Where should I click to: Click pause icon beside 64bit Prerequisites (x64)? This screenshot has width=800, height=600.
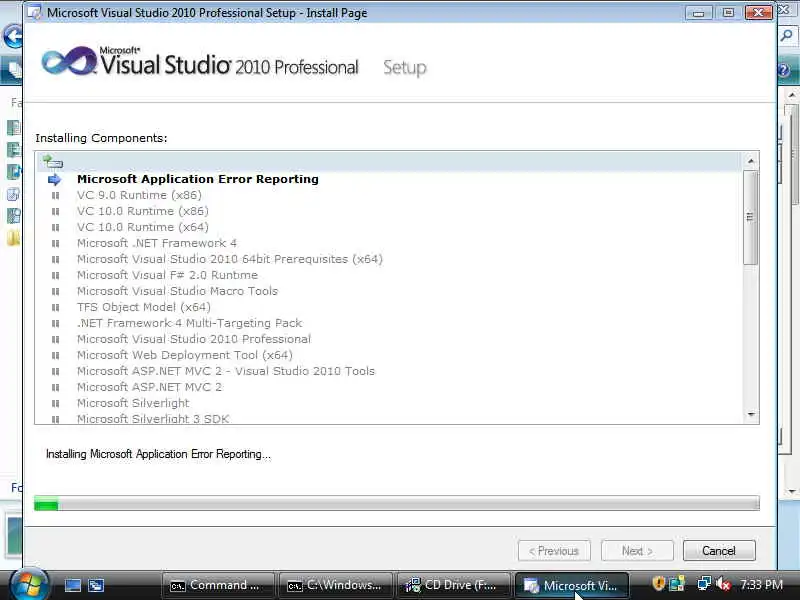point(56,259)
